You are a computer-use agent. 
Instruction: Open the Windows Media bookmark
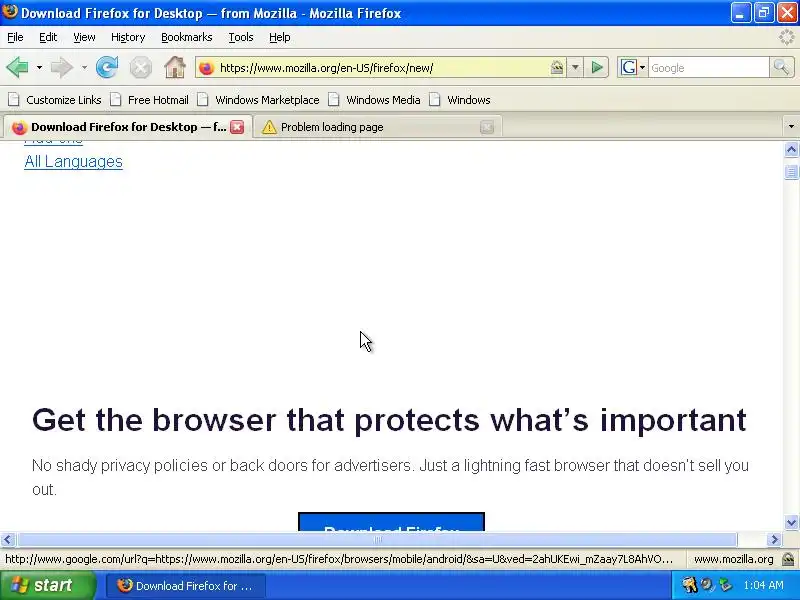374,100
